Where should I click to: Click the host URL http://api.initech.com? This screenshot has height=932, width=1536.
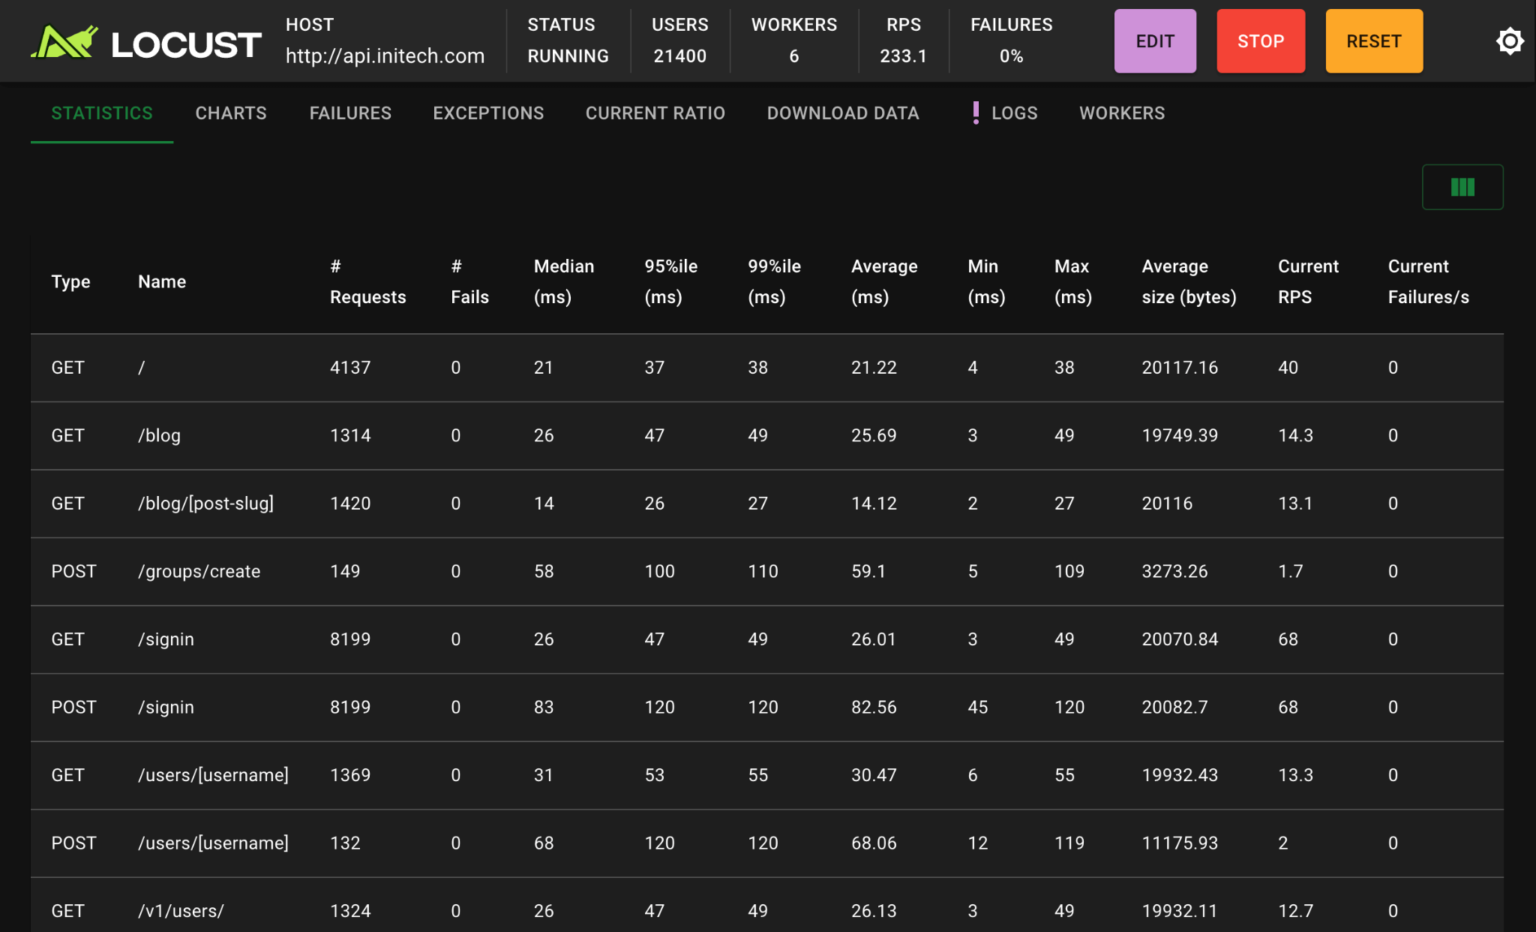385,56
